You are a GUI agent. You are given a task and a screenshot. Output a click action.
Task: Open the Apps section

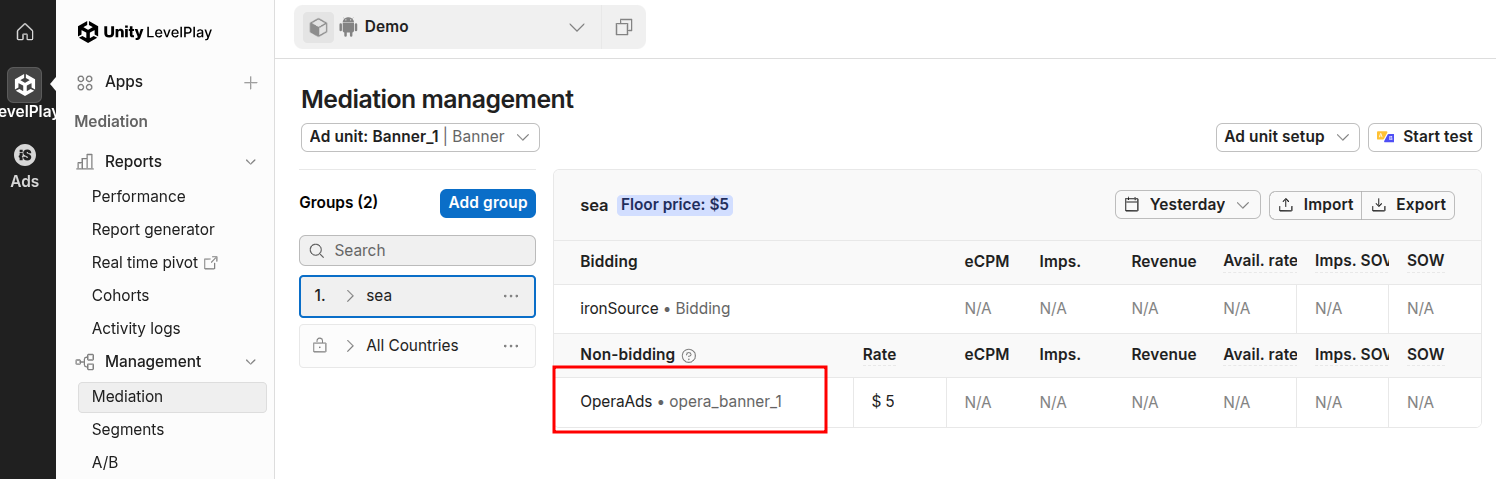[124, 82]
